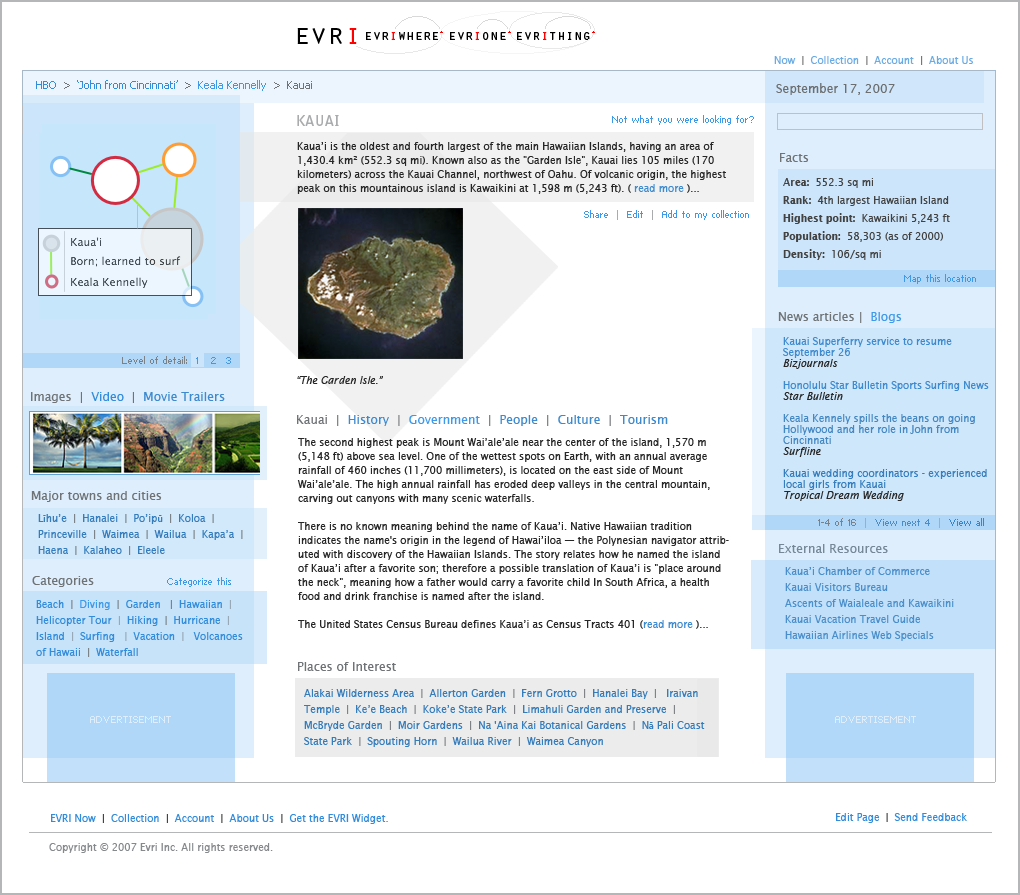Open the Helicopter Tour category
The height and width of the screenshot is (895, 1020).
[74, 621]
